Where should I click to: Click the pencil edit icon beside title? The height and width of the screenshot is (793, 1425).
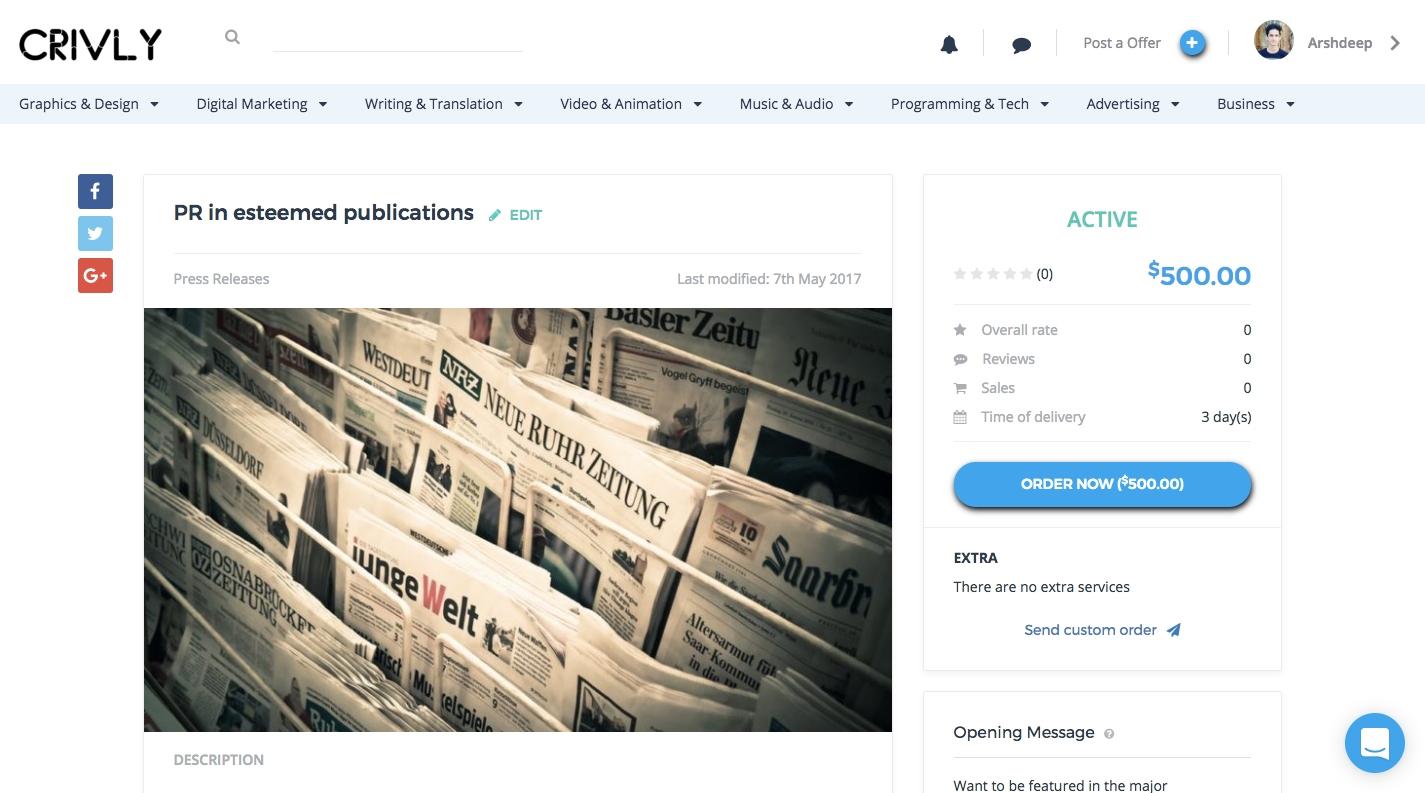tap(494, 215)
